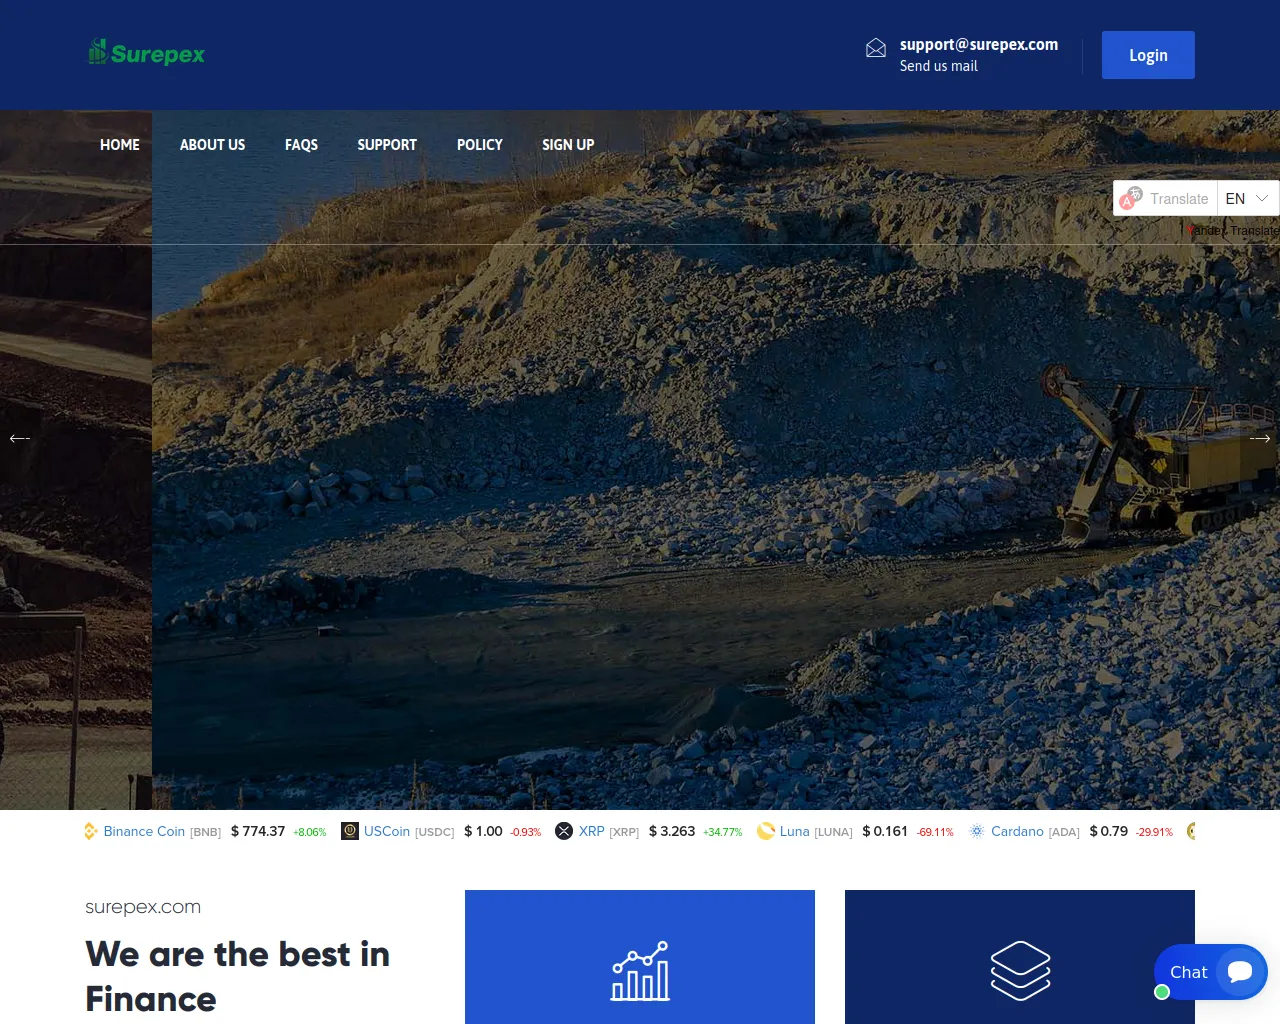The height and width of the screenshot is (1024, 1280).
Task: Open the Chat widget
Action: [x=1211, y=972]
